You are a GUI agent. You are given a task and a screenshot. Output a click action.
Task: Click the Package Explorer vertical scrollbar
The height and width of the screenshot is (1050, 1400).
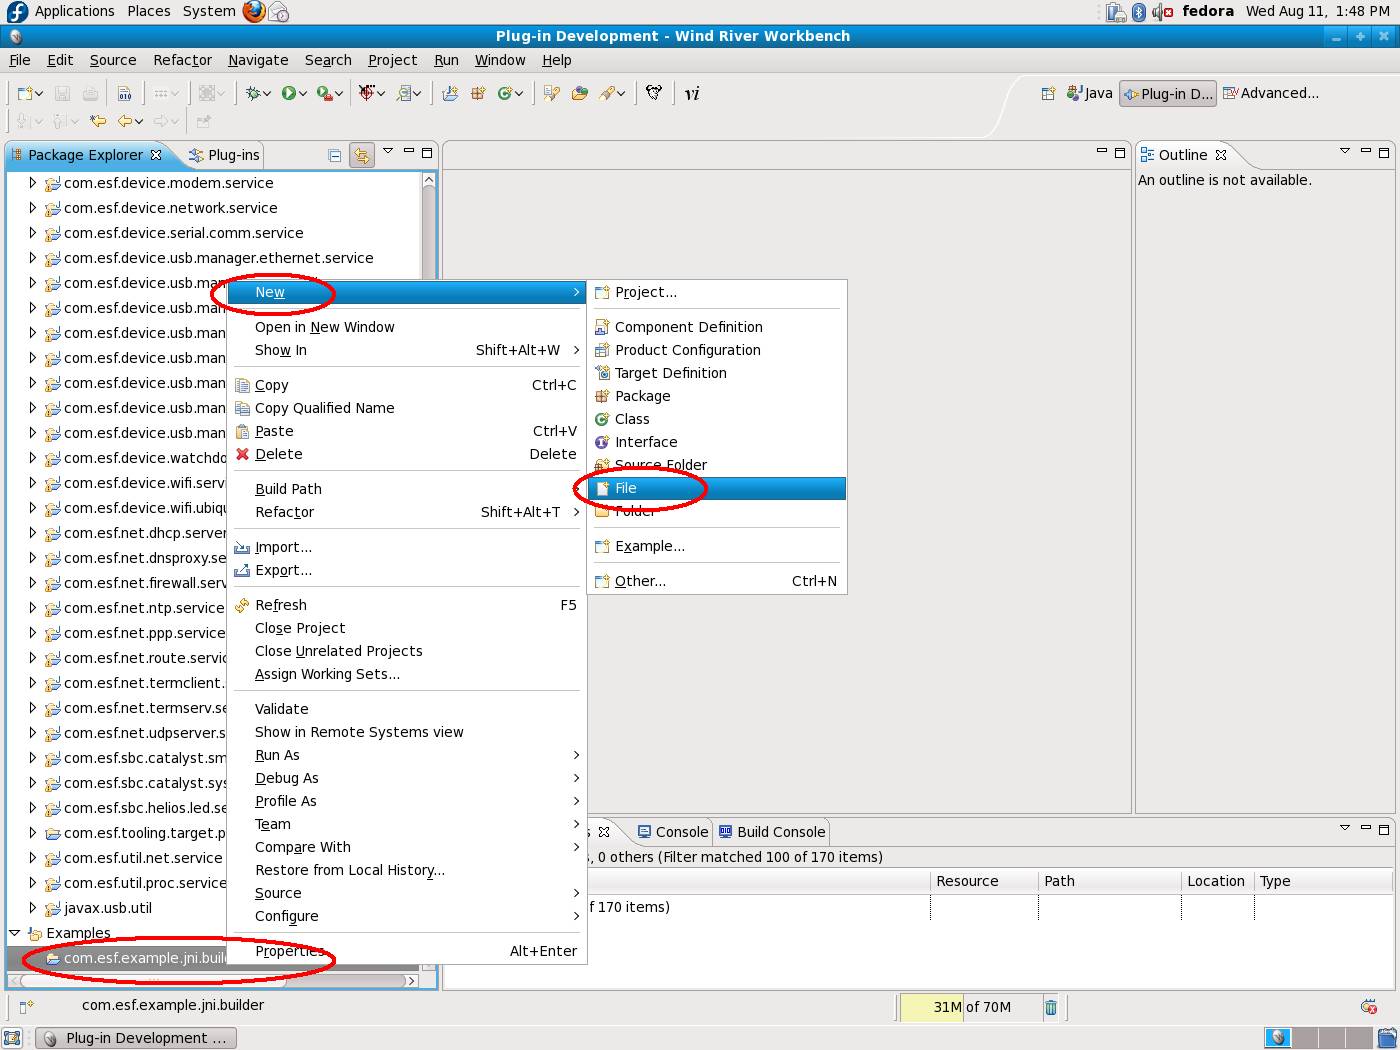pos(429,573)
